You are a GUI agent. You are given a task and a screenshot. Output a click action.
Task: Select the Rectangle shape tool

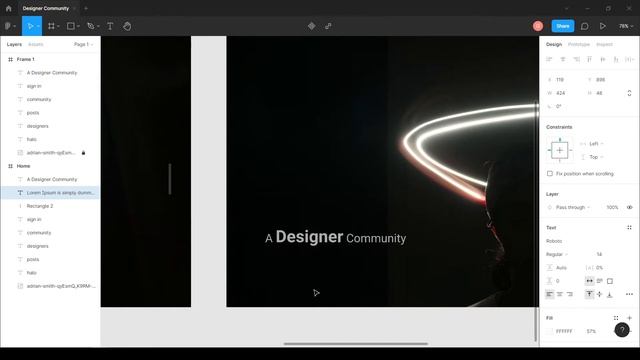tap(71, 26)
